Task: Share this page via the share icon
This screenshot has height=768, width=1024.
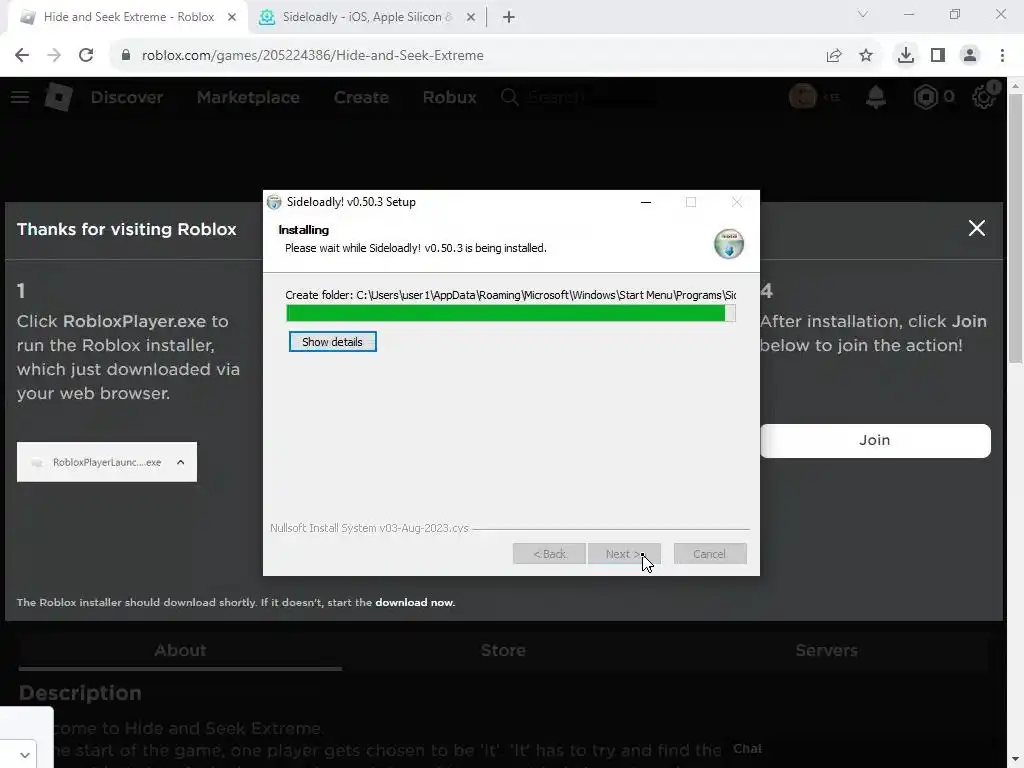Action: 834,56
